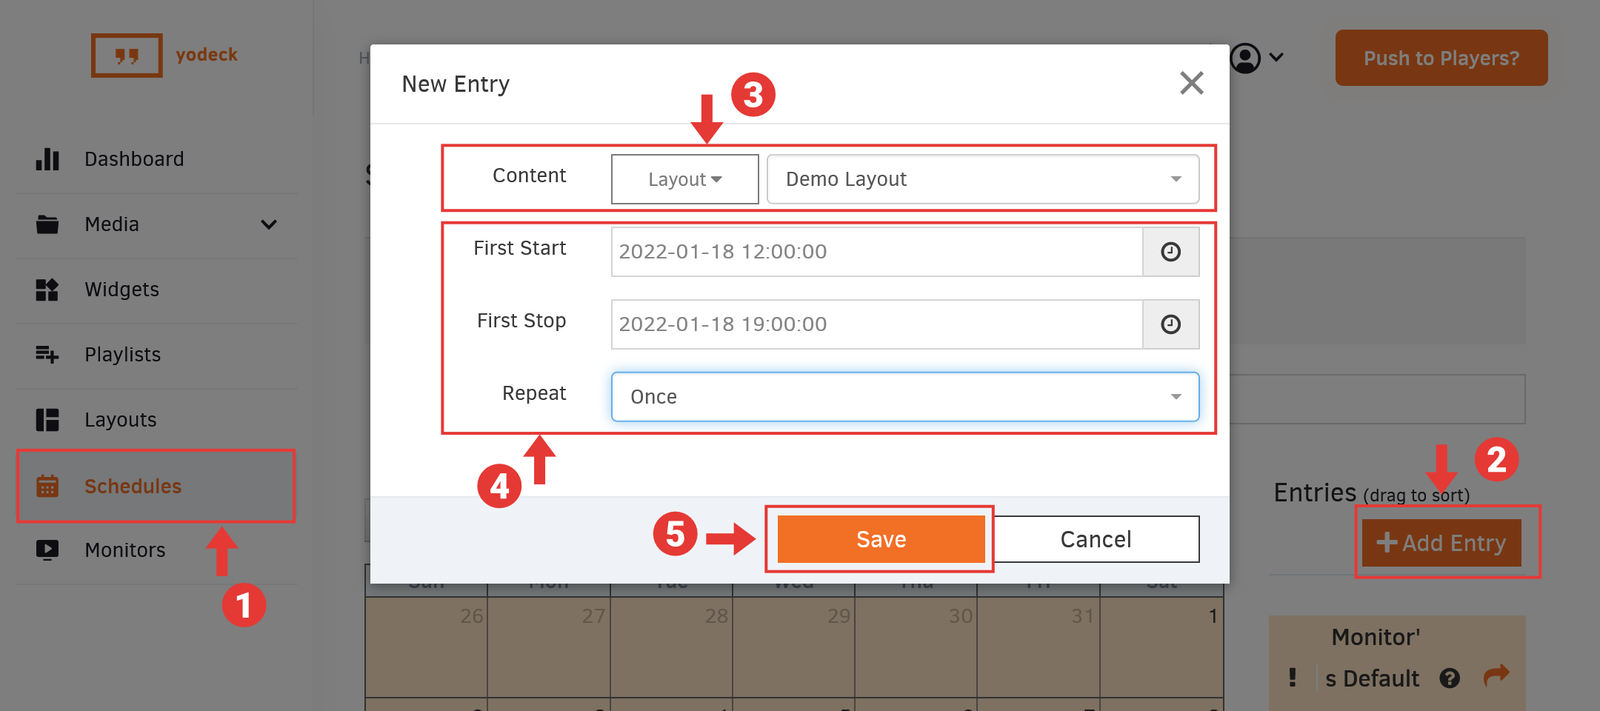Open the user account menu
Image resolution: width=1600 pixels, height=711 pixels.
click(1255, 58)
